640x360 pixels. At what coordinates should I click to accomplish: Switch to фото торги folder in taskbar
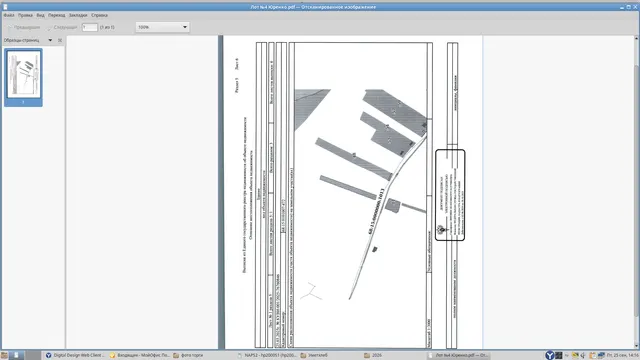188,356
